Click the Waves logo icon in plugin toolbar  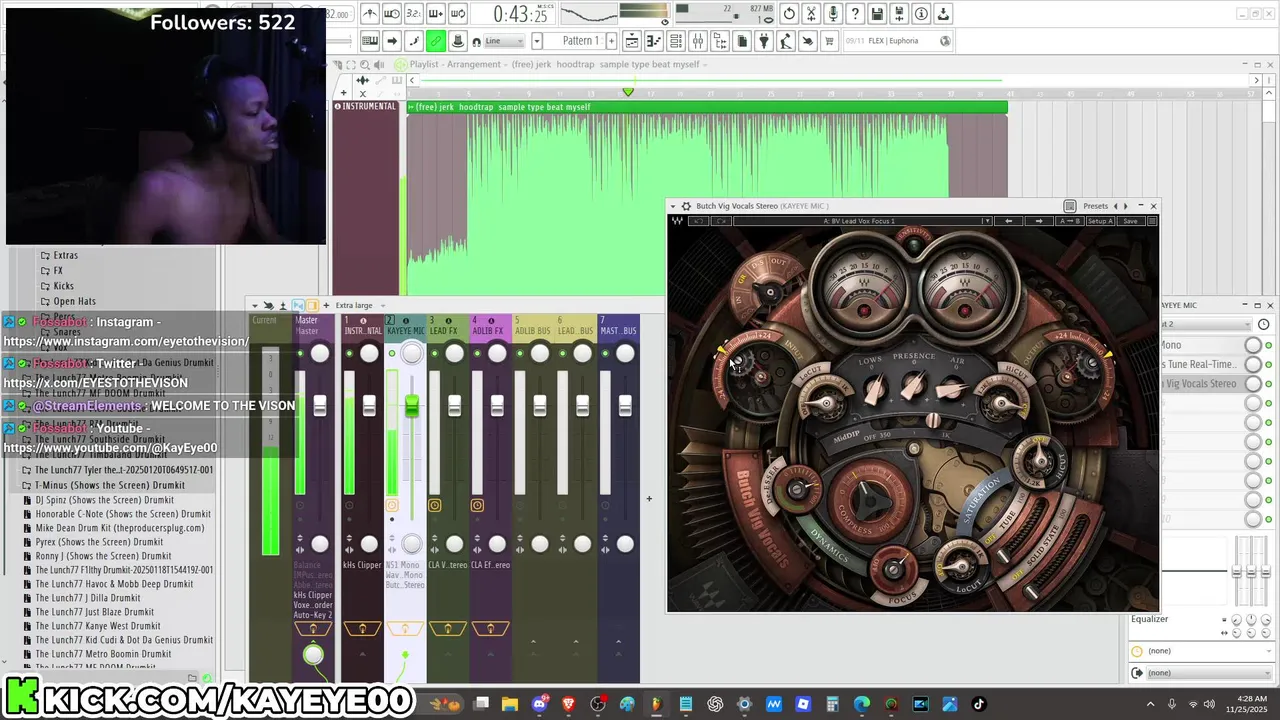677,221
